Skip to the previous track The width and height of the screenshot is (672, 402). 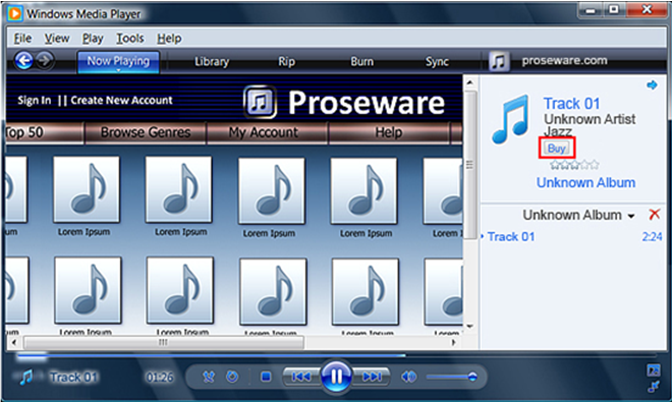click(x=301, y=377)
